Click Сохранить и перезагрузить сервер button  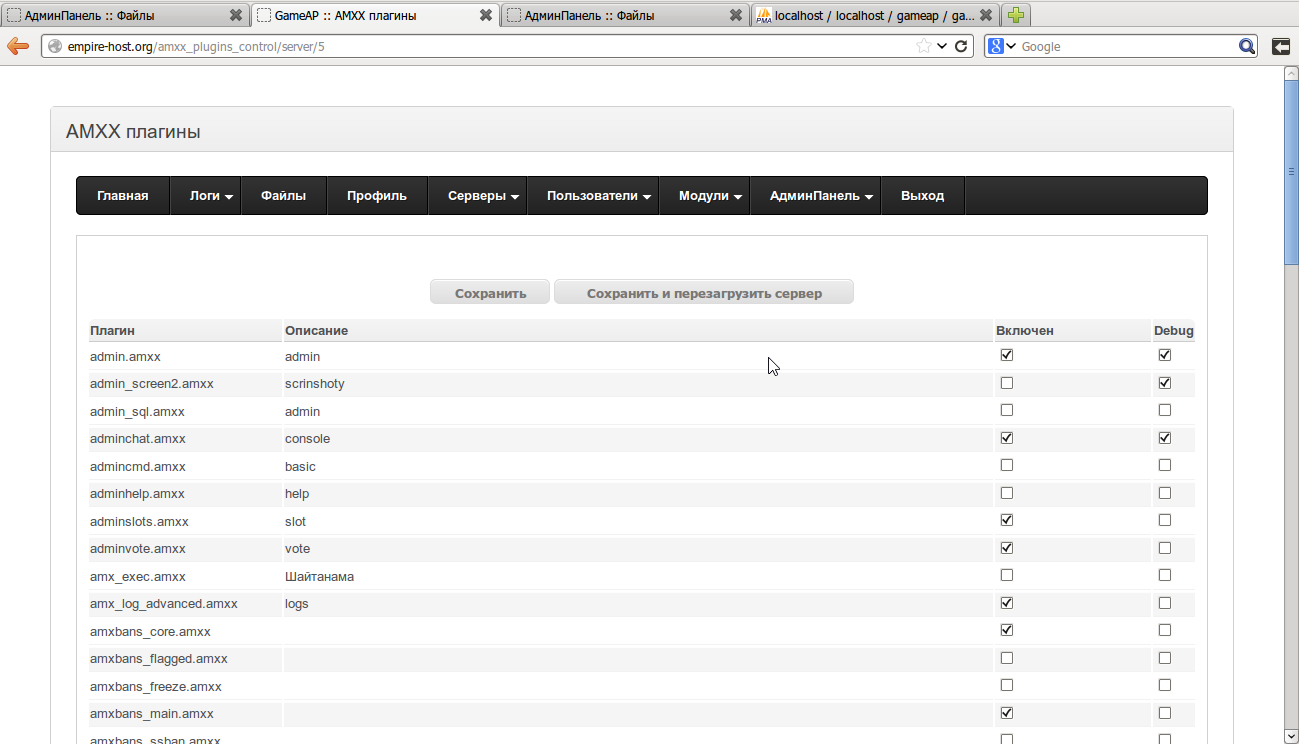704,293
